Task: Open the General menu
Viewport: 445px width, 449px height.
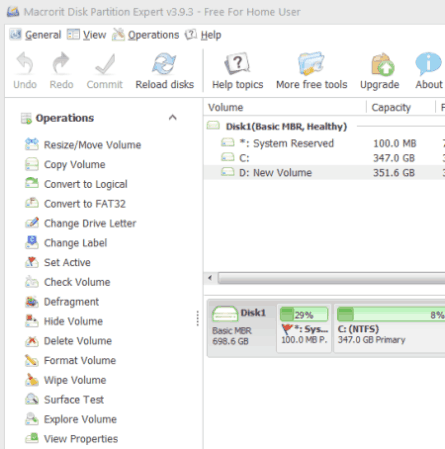Action: click(35, 35)
